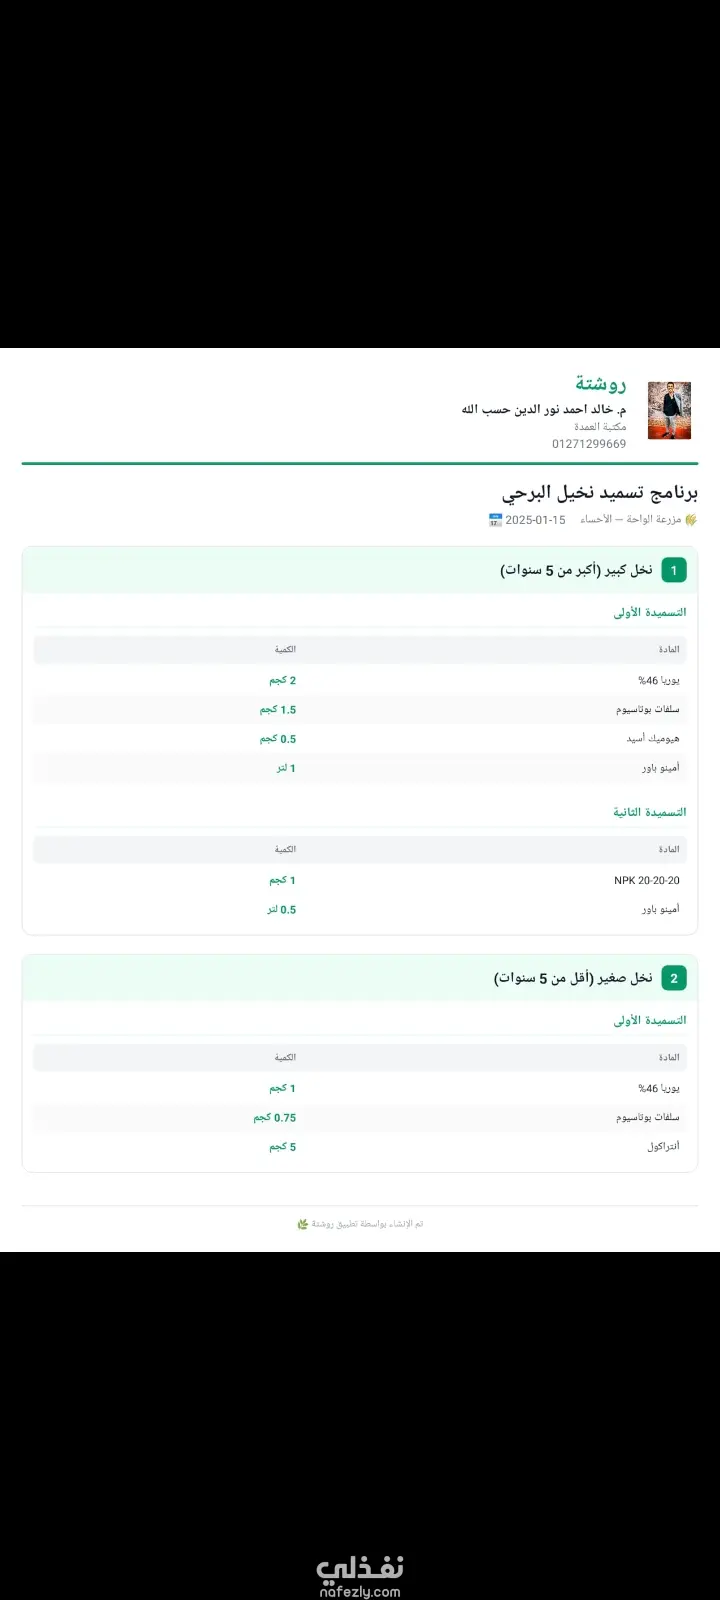Open the first التسميدة الثانية heading
720x1600 pixels.
click(x=650, y=812)
